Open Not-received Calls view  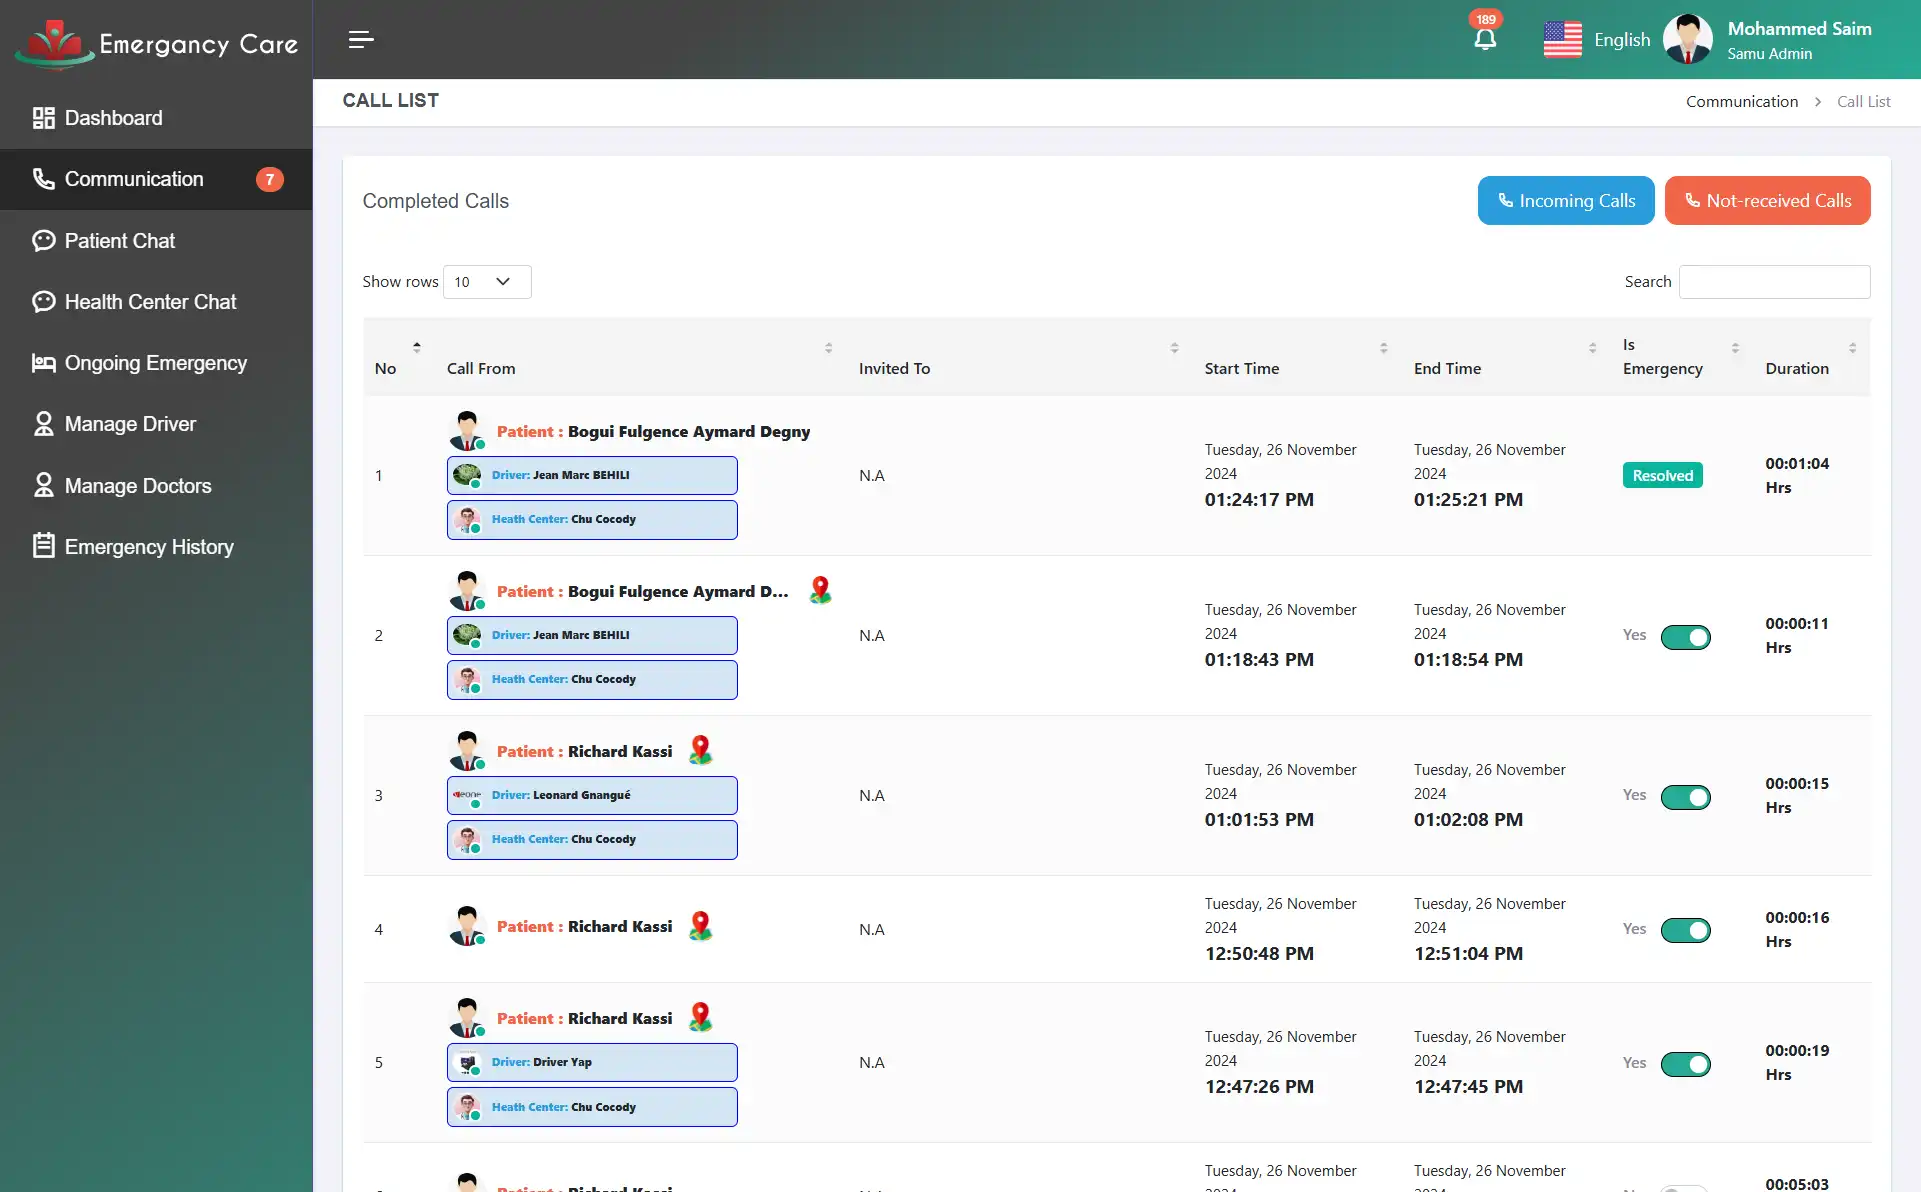click(x=1768, y=200)
